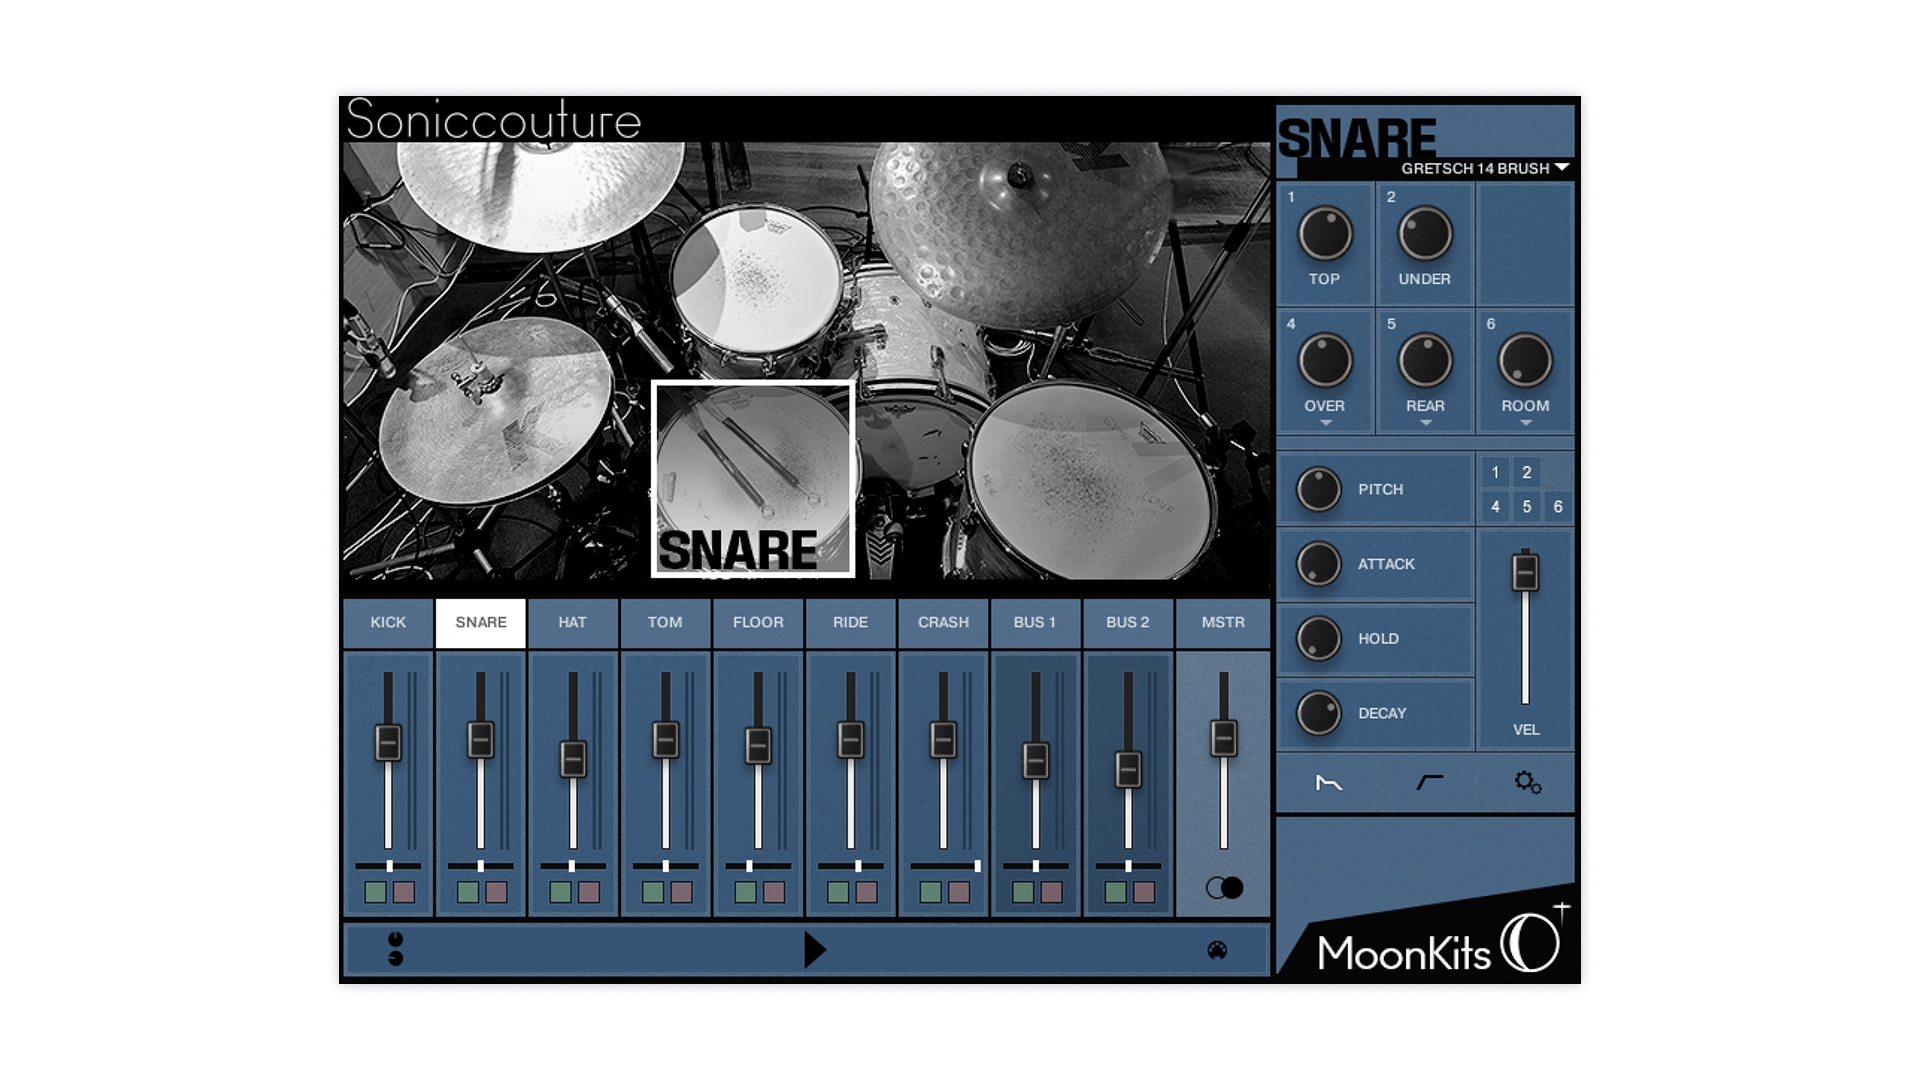Click the VEL slider handle
Screen dimensions: 1920x1080
1525,573
